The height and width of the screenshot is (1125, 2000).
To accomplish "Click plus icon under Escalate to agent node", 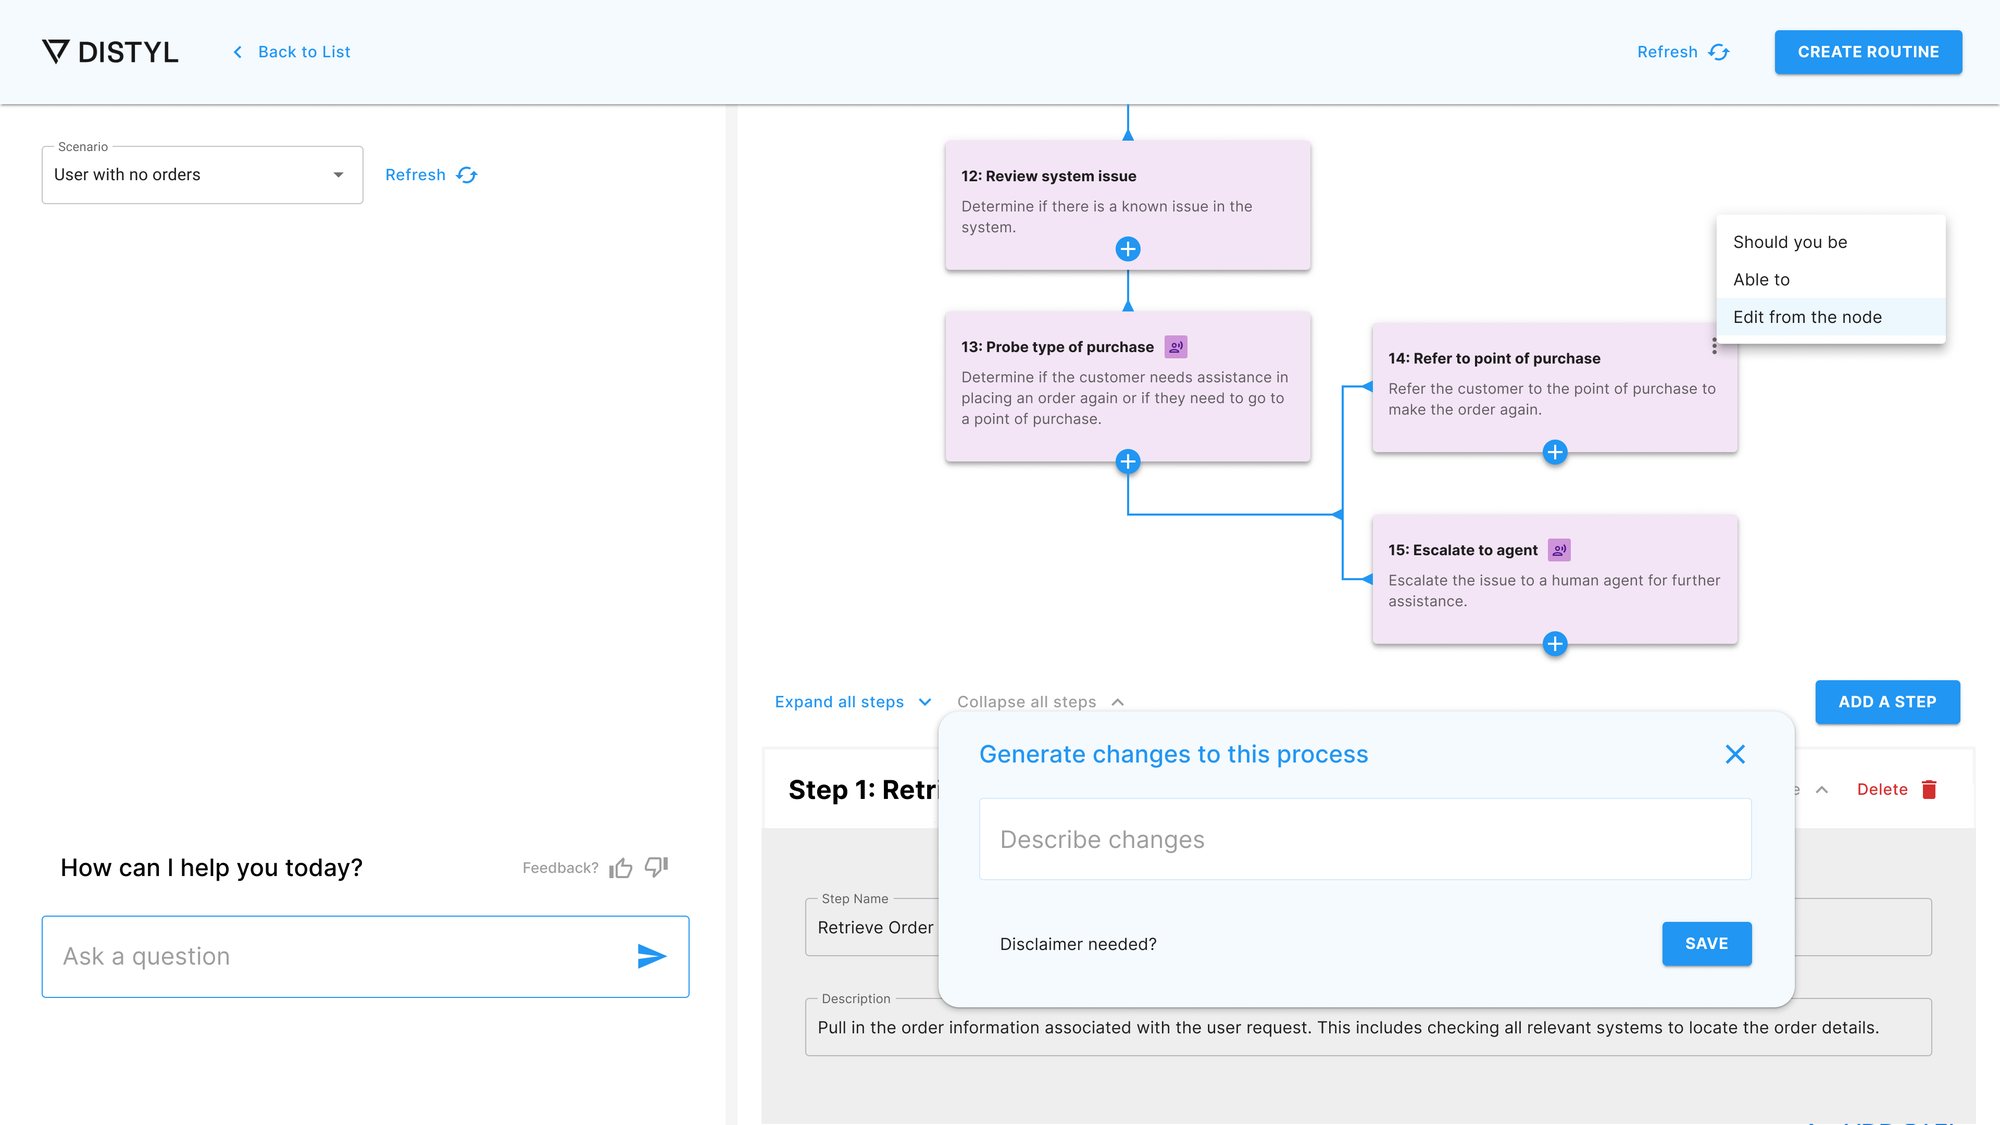I will point(1555,644).
